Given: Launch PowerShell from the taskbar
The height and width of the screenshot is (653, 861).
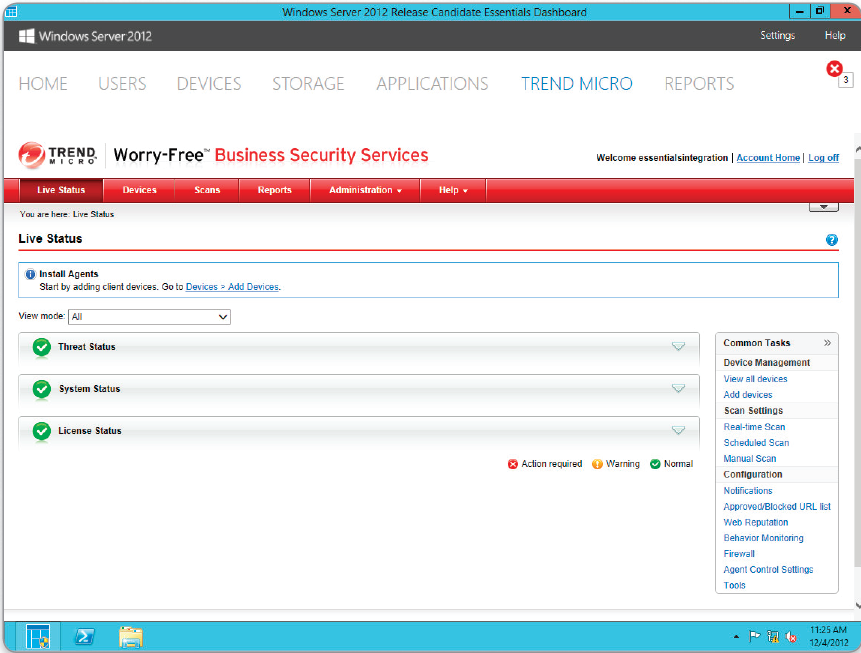Looking at the screenshot, I should pyautogui.click(x=84, y=637).
